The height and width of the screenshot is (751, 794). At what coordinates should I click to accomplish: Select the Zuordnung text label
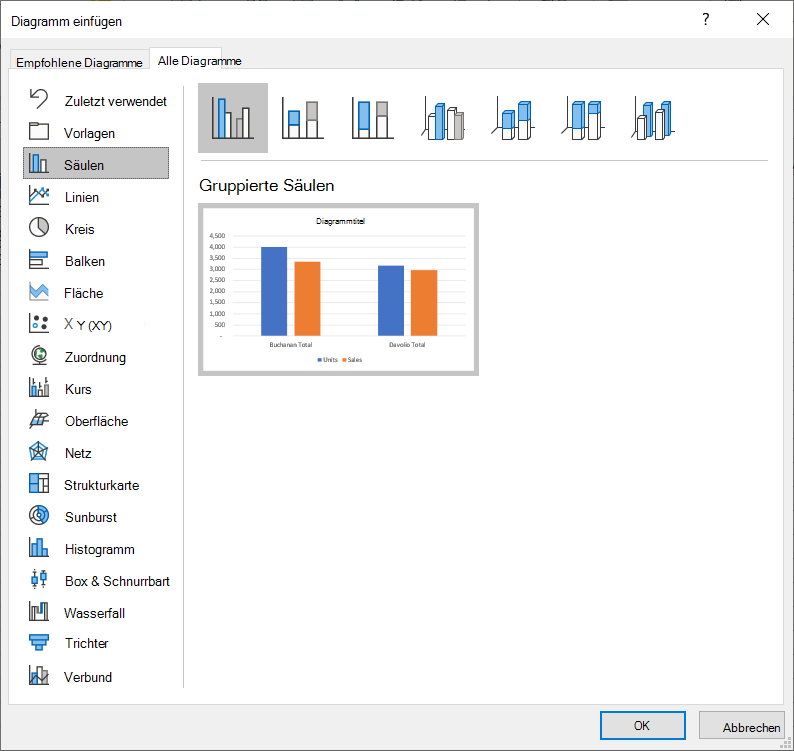pos(95,357)
